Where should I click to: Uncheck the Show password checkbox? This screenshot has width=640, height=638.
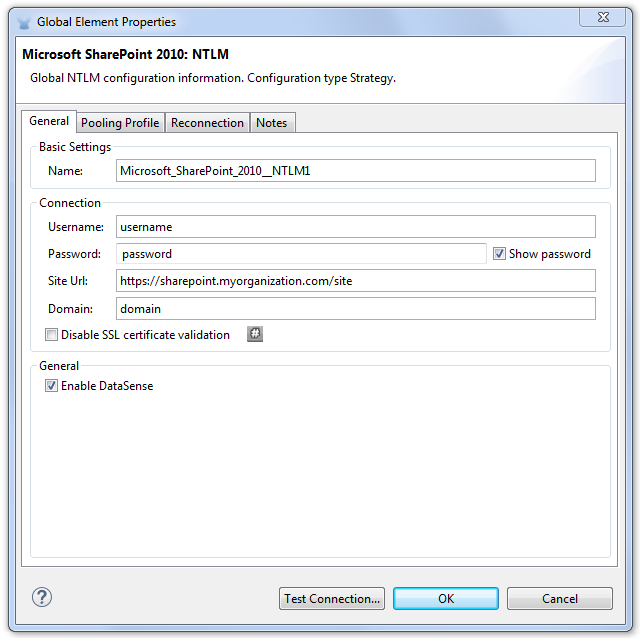click(499, 253)
